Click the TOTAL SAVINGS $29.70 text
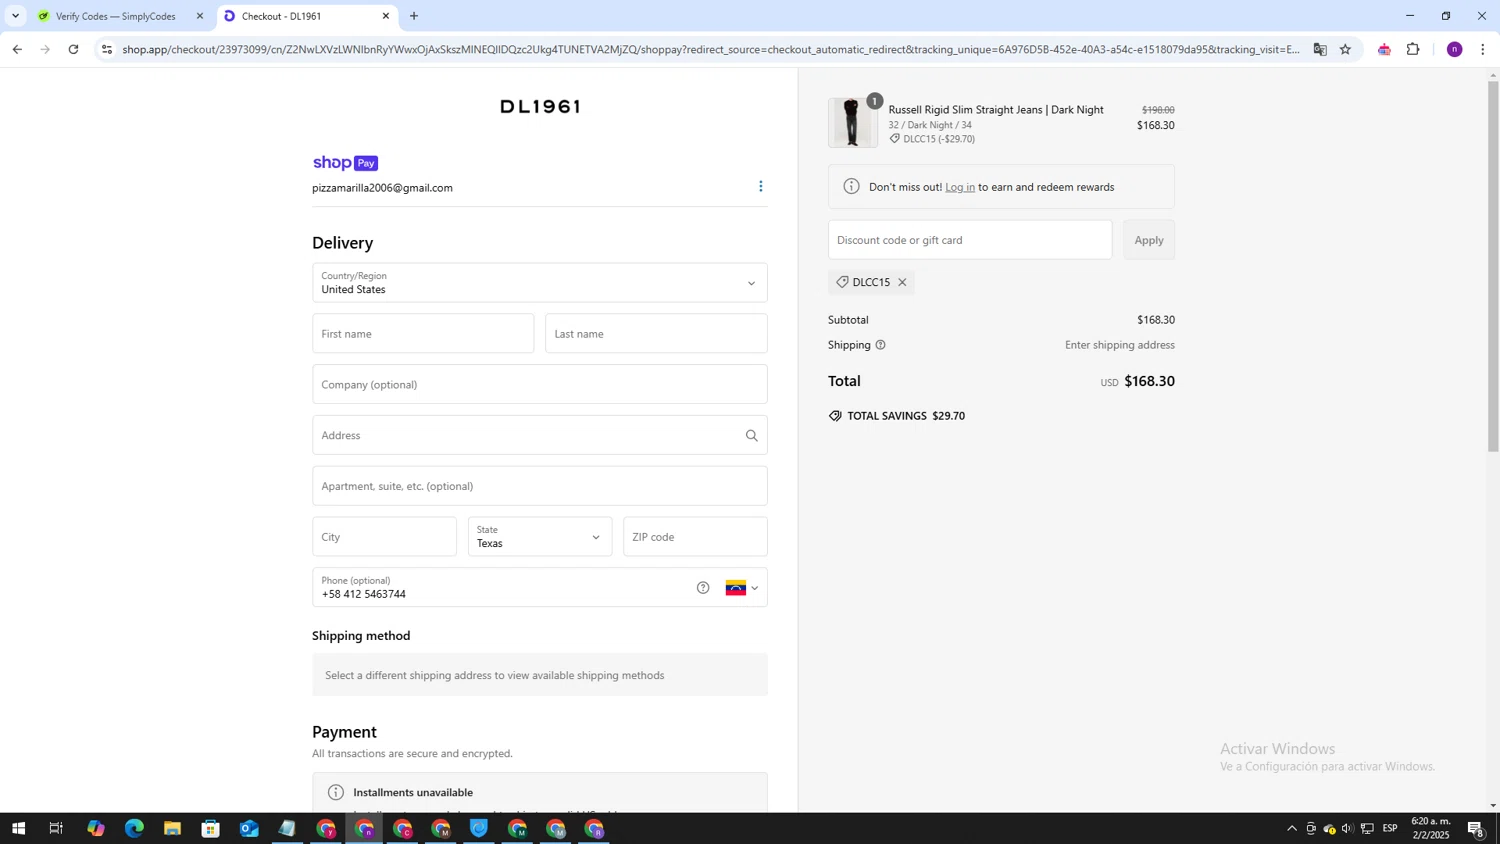 [906, 416]
